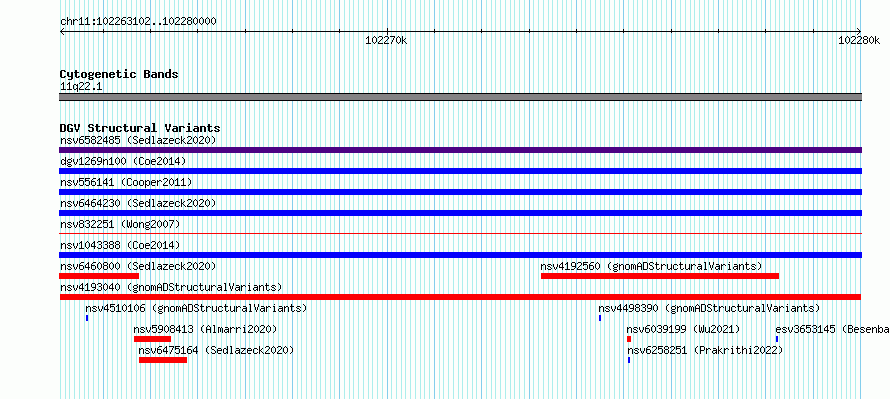890x399 pixels.
Task: Click the blue nsv556141 variant bar
Action: (x=460, y=192)
